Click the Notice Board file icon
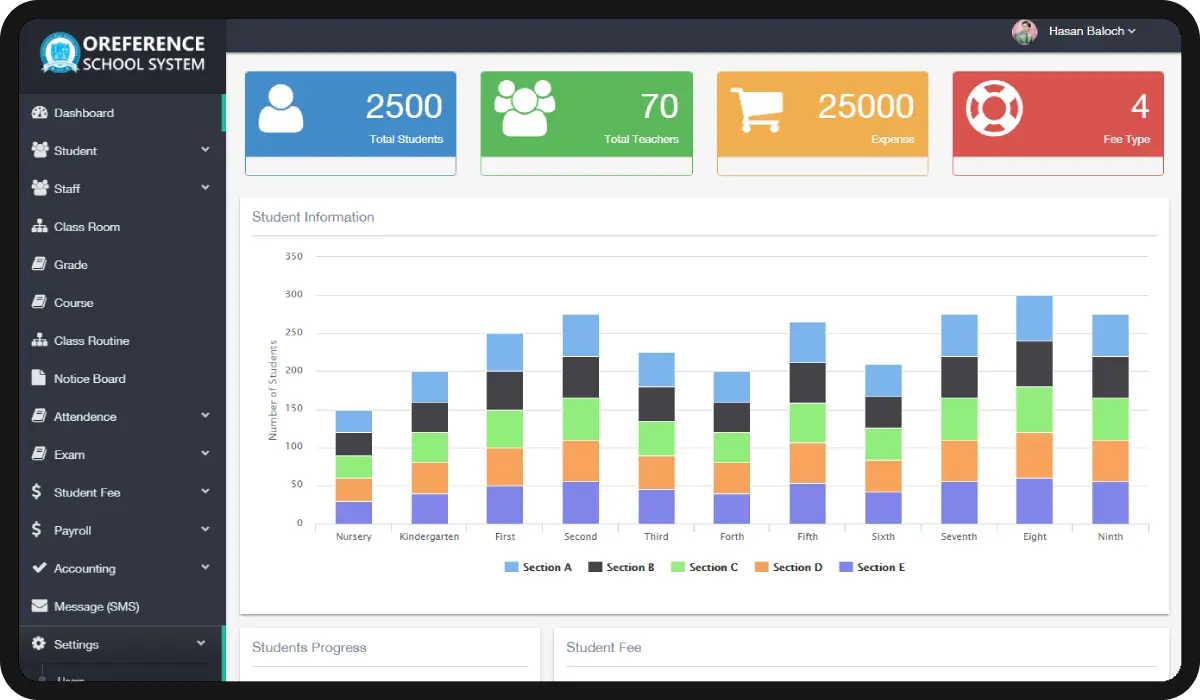 pos(40,379)
